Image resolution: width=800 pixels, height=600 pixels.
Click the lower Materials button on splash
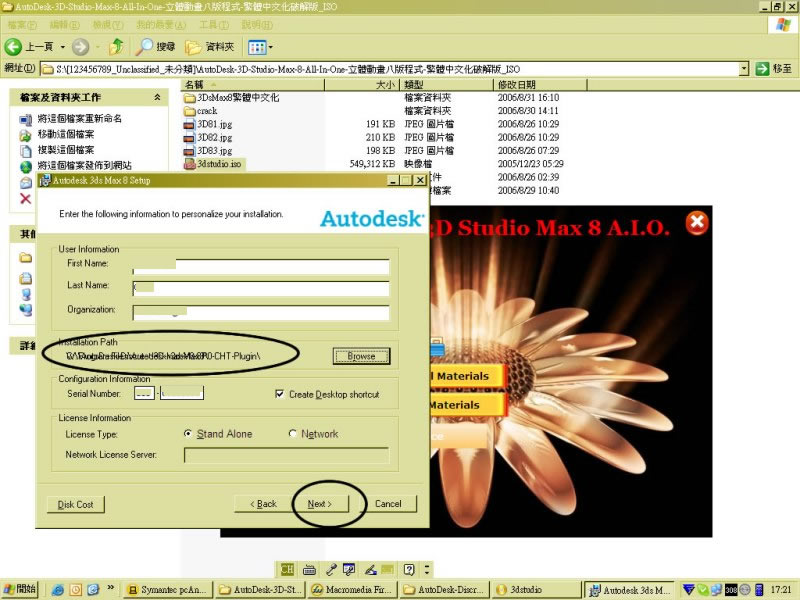click(x=467, y=405)
